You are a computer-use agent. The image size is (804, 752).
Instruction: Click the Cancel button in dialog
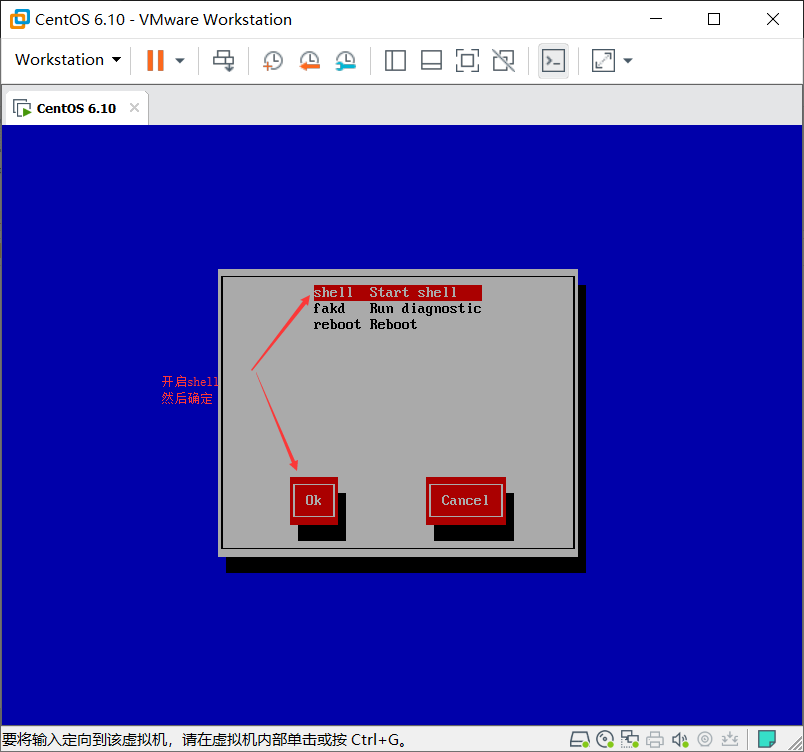[466, 501]
